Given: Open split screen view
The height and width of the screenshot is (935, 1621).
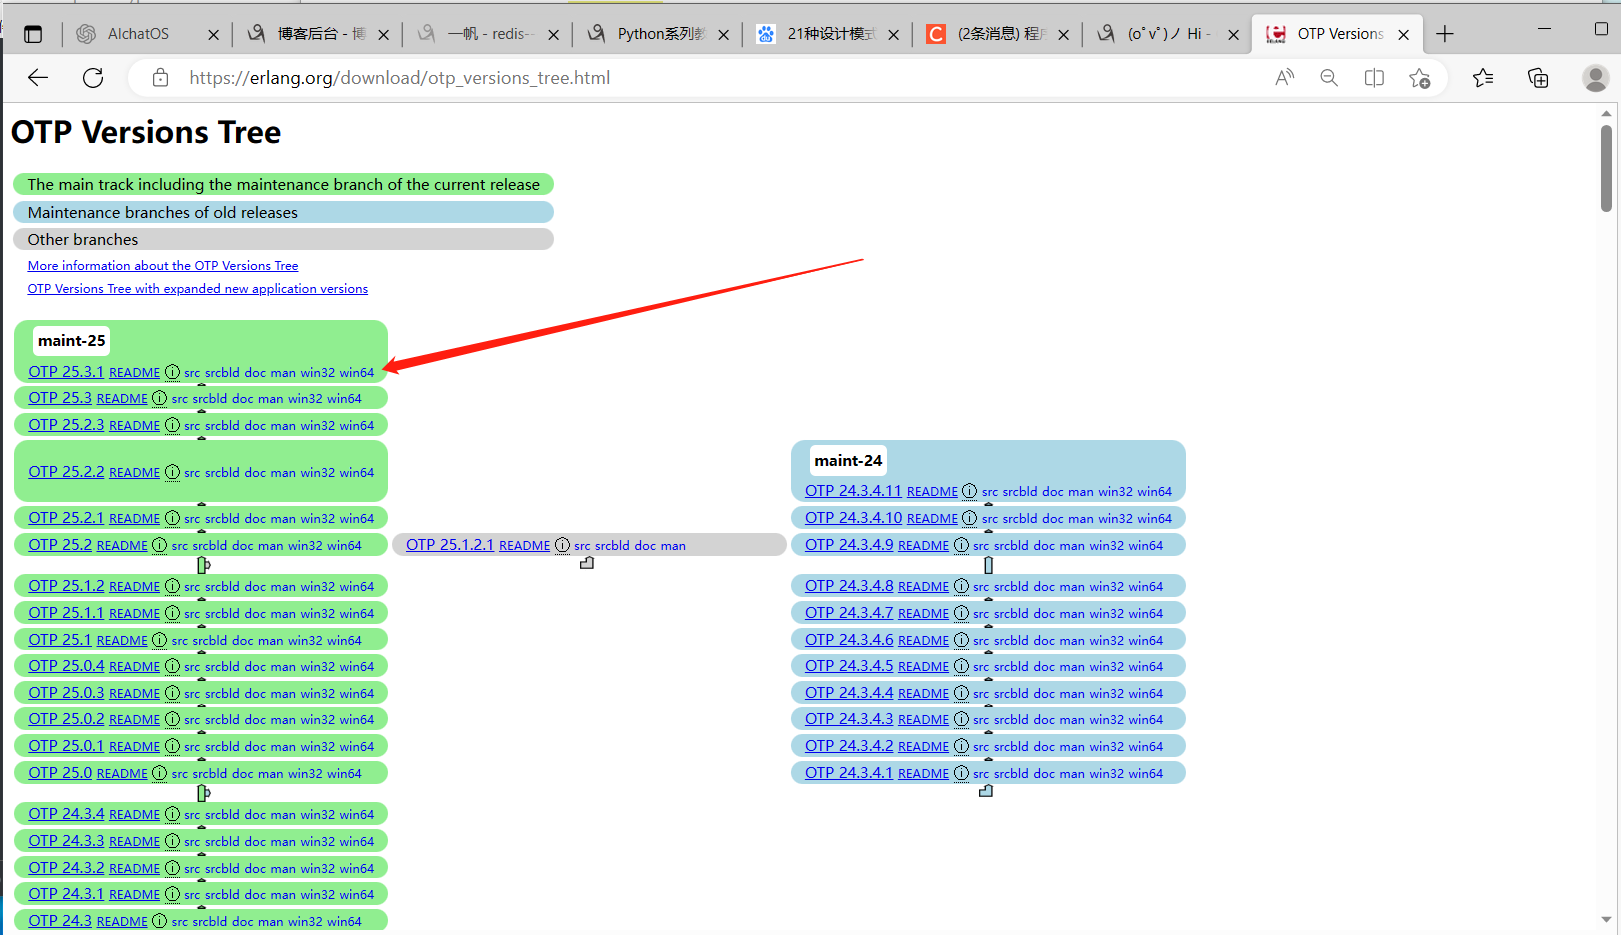Looking at the screenshot, I should click(1374, 78).
